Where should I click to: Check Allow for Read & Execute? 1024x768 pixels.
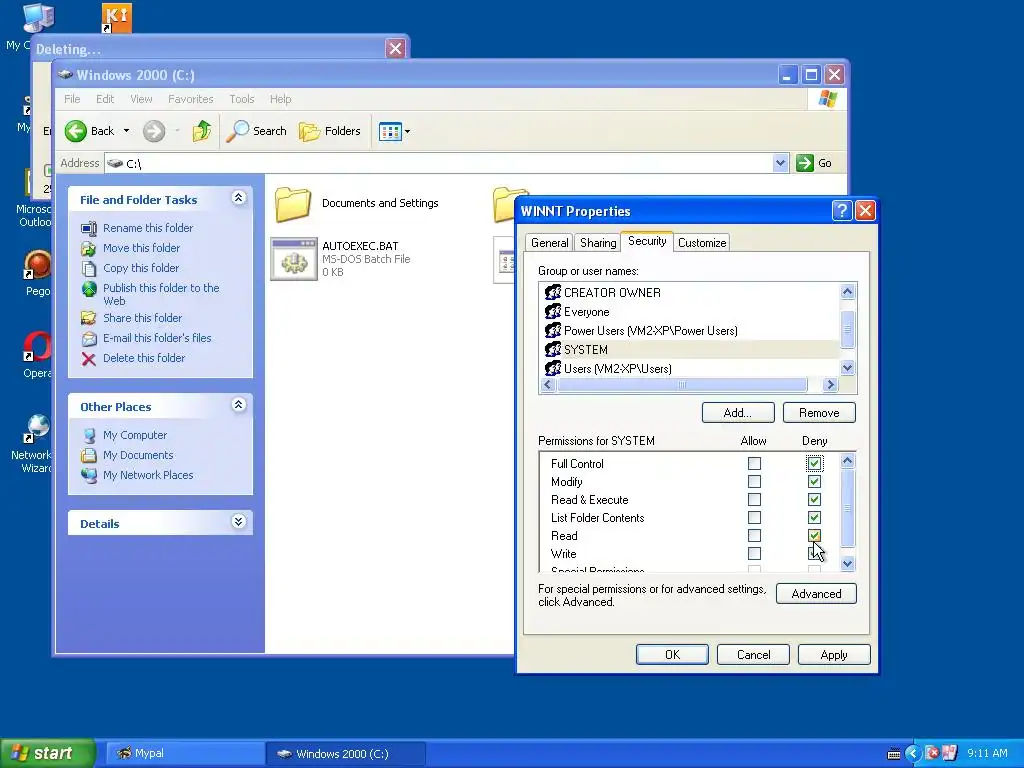pos(754,500)
